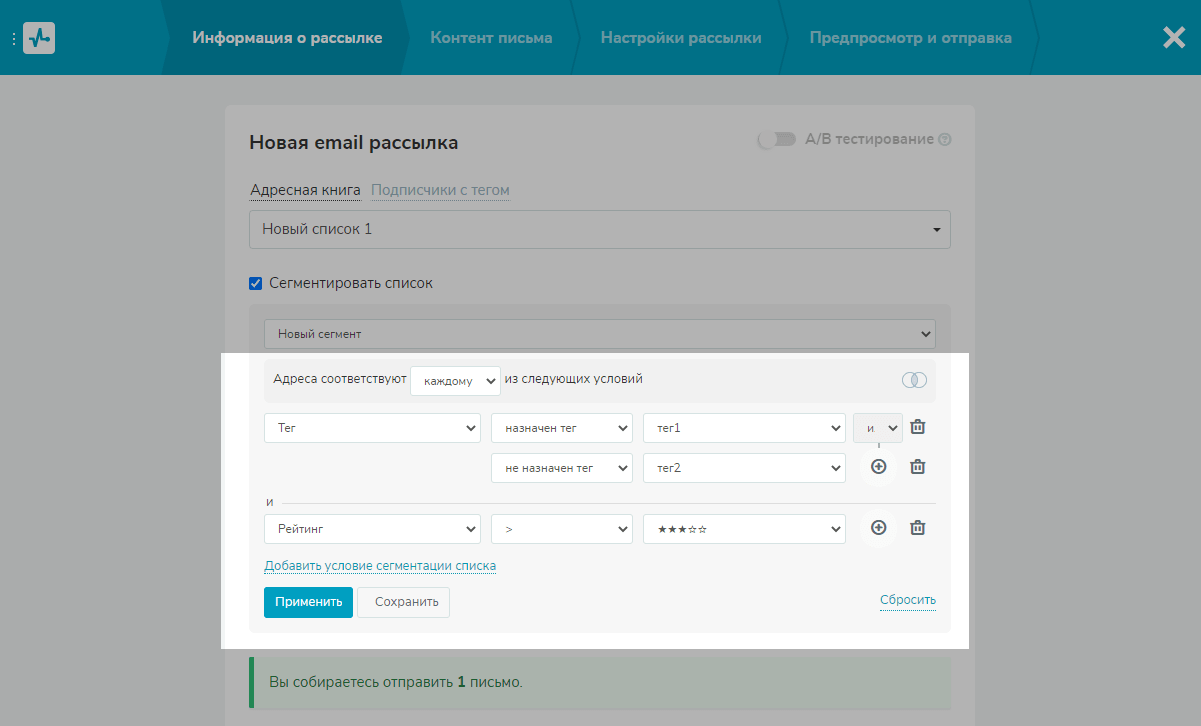1201x726 pixels.
Task: Click the plus icon in Рейтинг row
Action: tap(878, 528)
